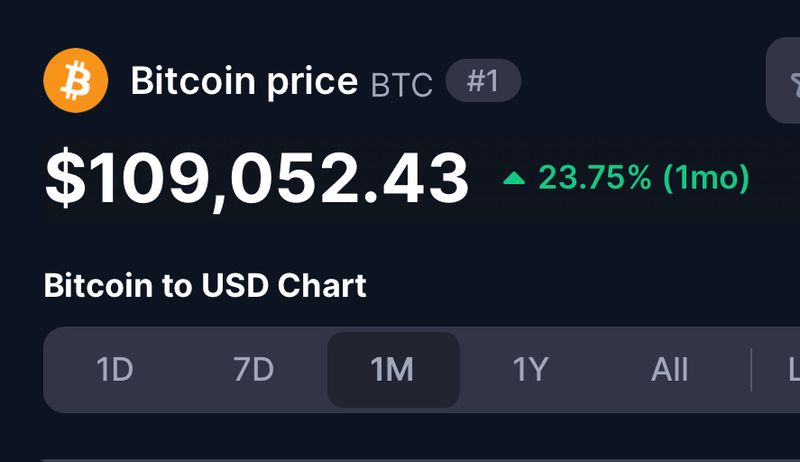
Task: Click the Bitcoin to USD Chart heading
Action: pos(205,287)
